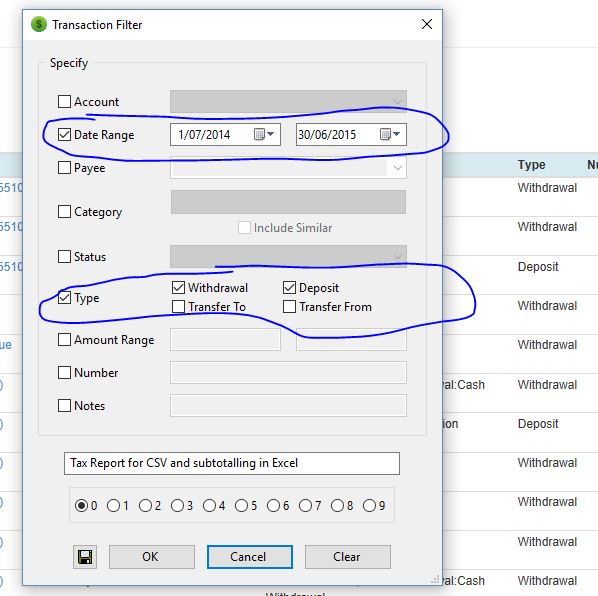The width and height of the screenshot is (598, 596).
Task: Select filter slot radio button 9
Action: pos(369,506)
